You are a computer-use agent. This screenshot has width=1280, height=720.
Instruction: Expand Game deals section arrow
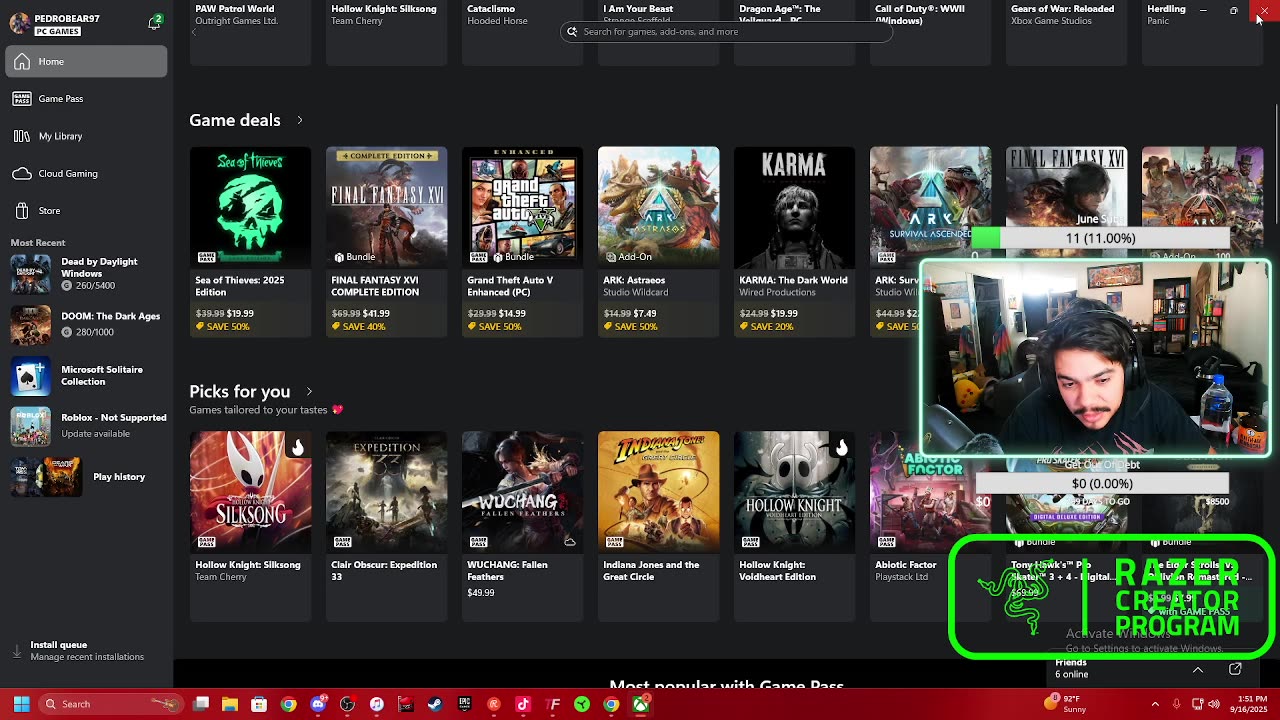pyautogui.click(x=299, y=120)
